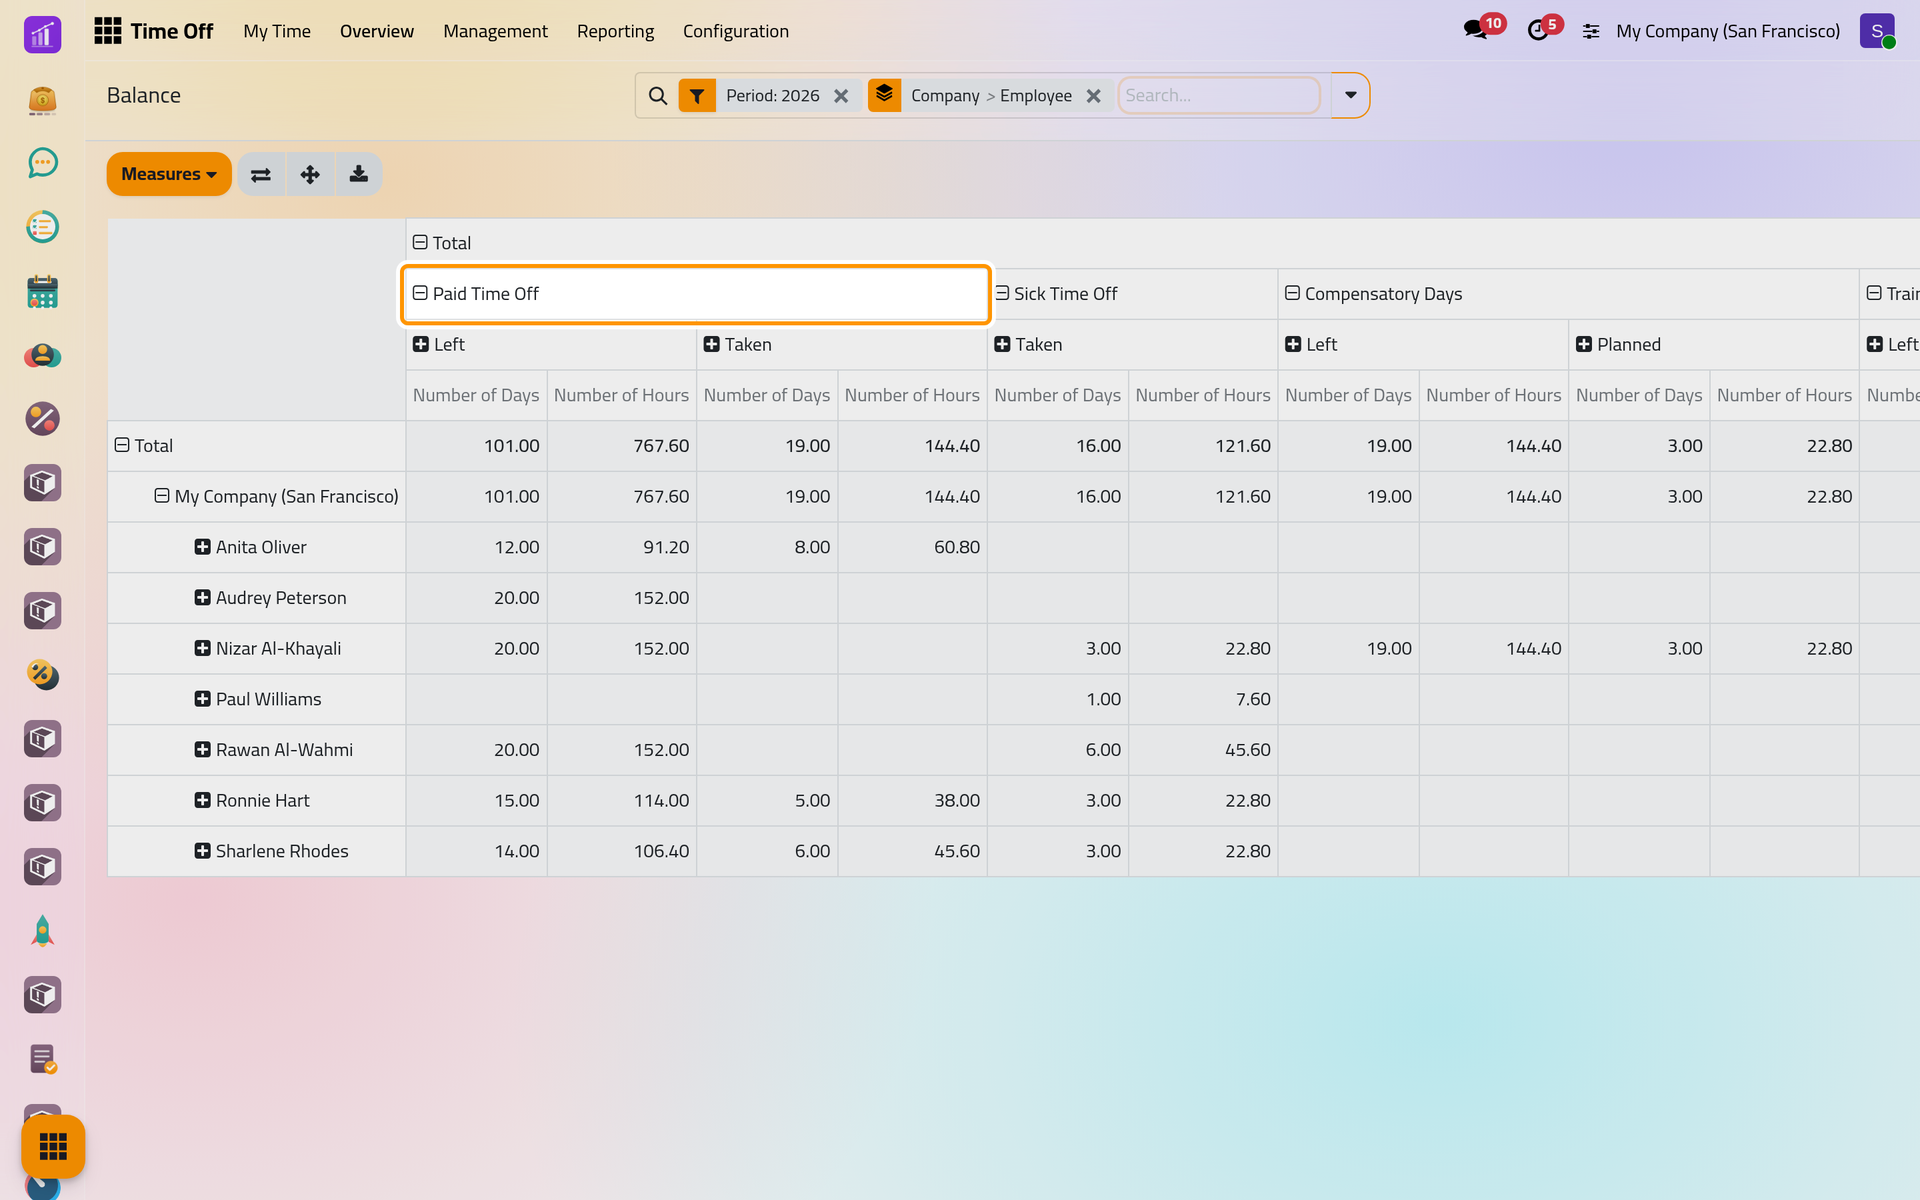
Task: Toggle the search options dropdown arrow
Action: coord(1350,96)
